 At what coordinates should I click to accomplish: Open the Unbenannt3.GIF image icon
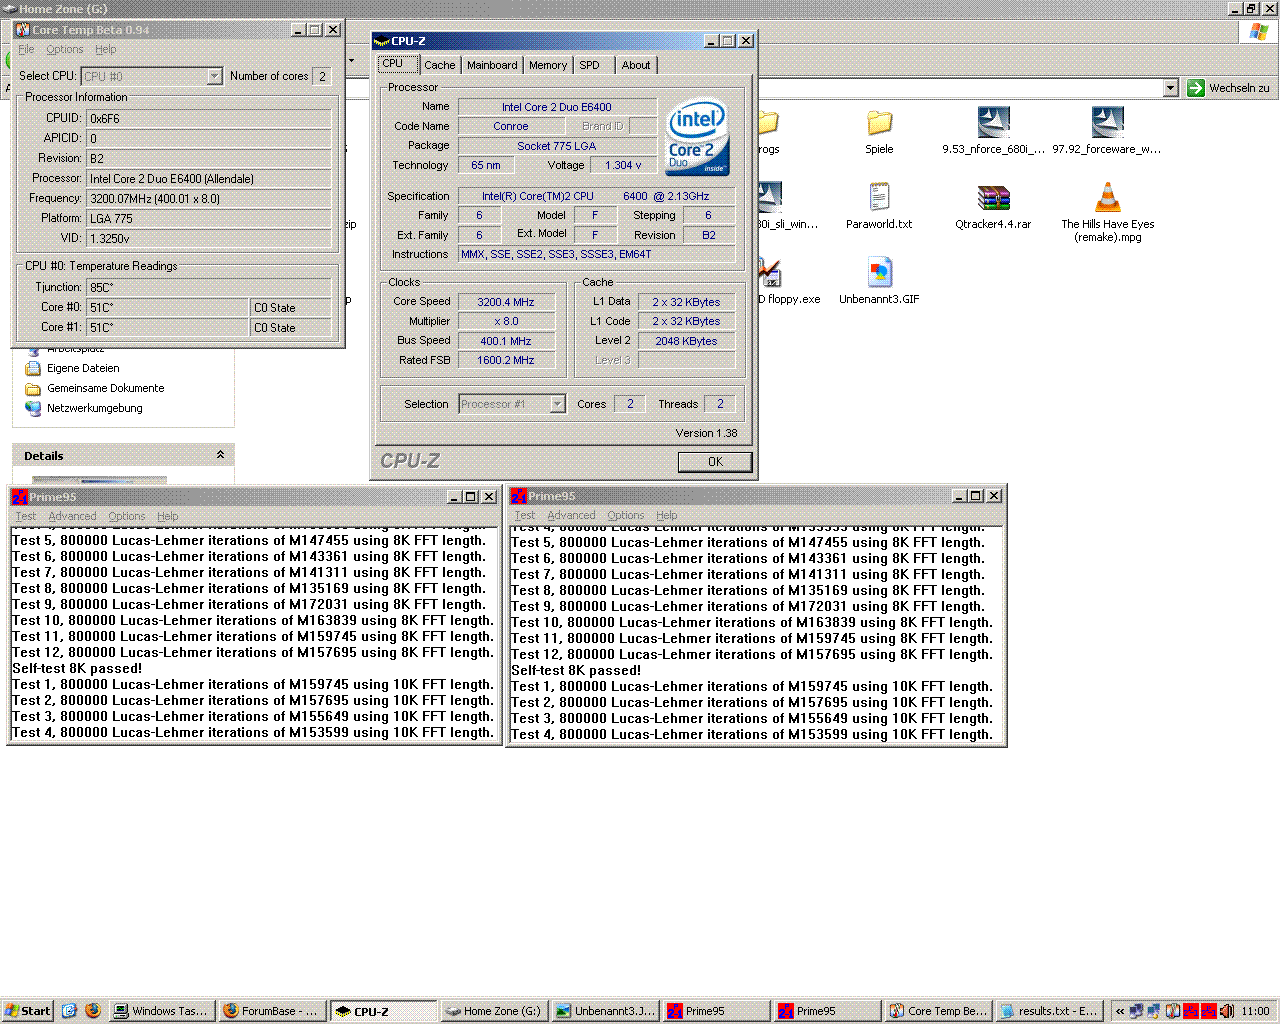coord(879,272)
